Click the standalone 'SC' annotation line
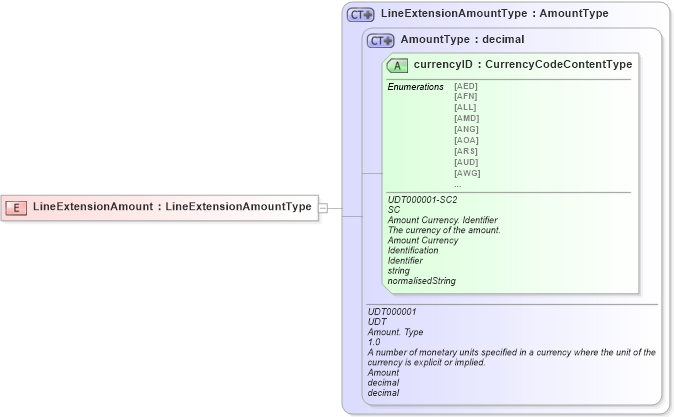 click(394, 210)
